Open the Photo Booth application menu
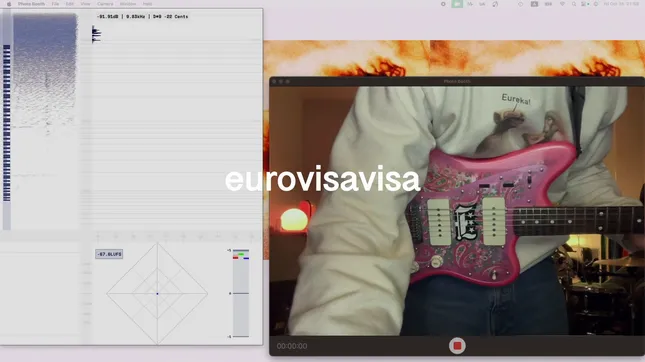This screenshot has width=645, height=362. click(x=31, y=4)
